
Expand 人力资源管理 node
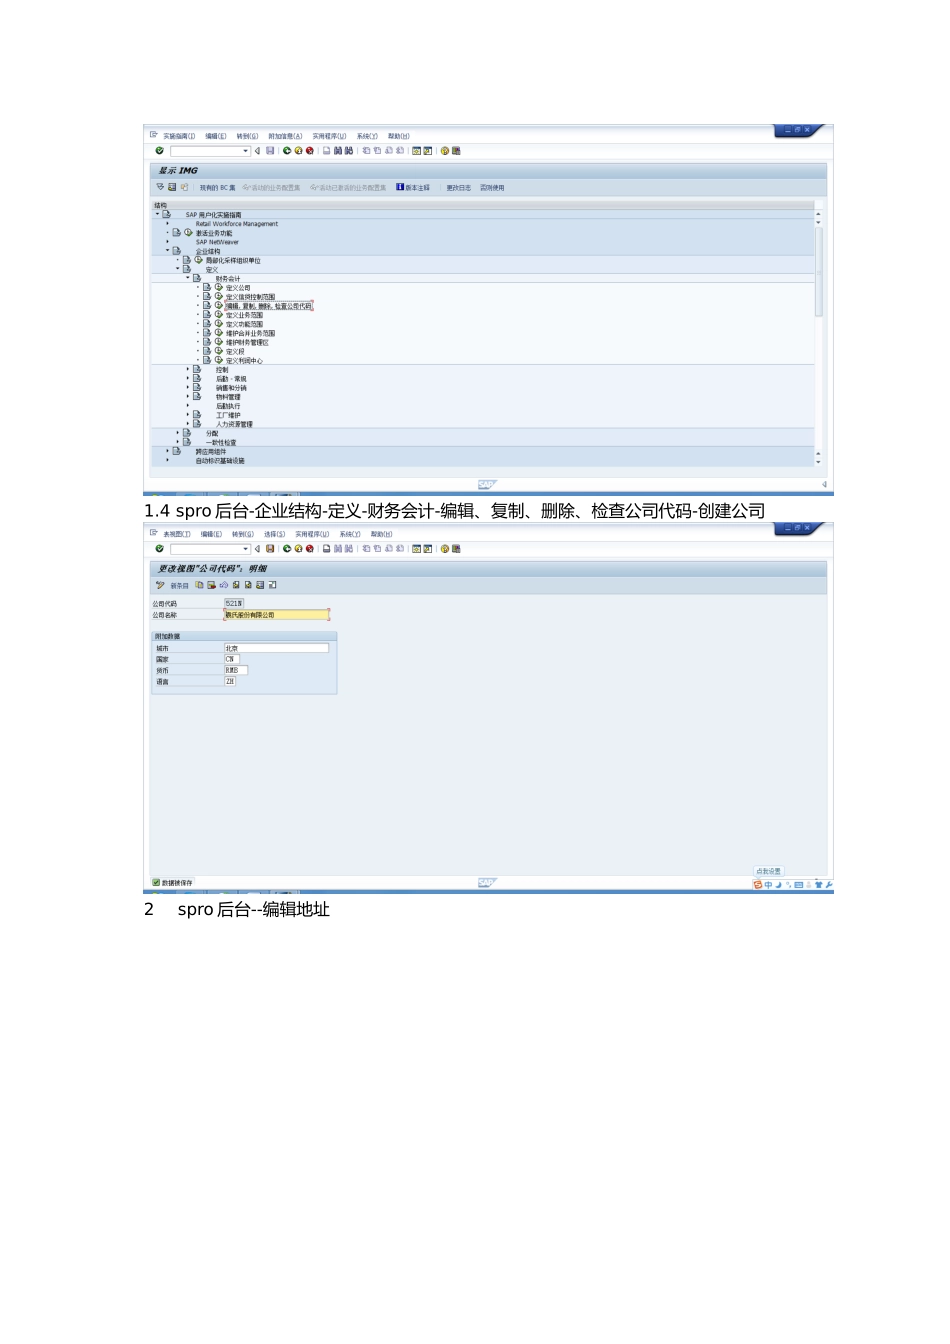tap(188, 424)
